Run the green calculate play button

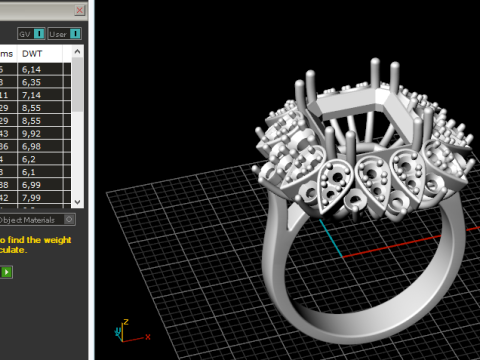(6, 272)
